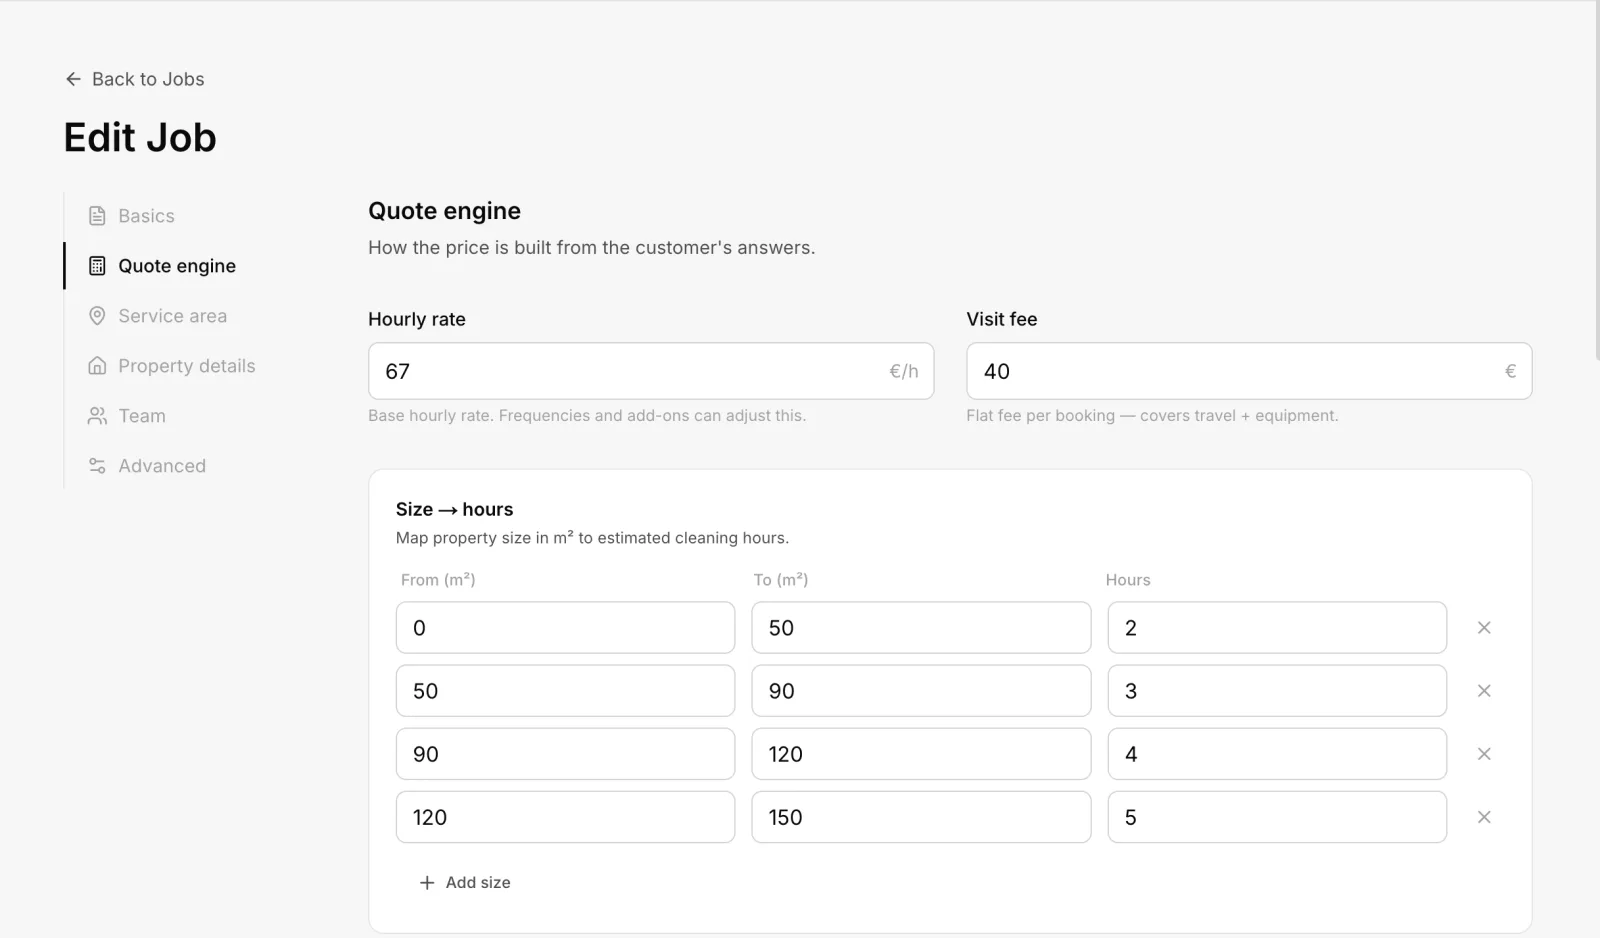Screen dimensions: 1600x938
Task: Click the "Hourly rate" label
Action: pos(417,319)
